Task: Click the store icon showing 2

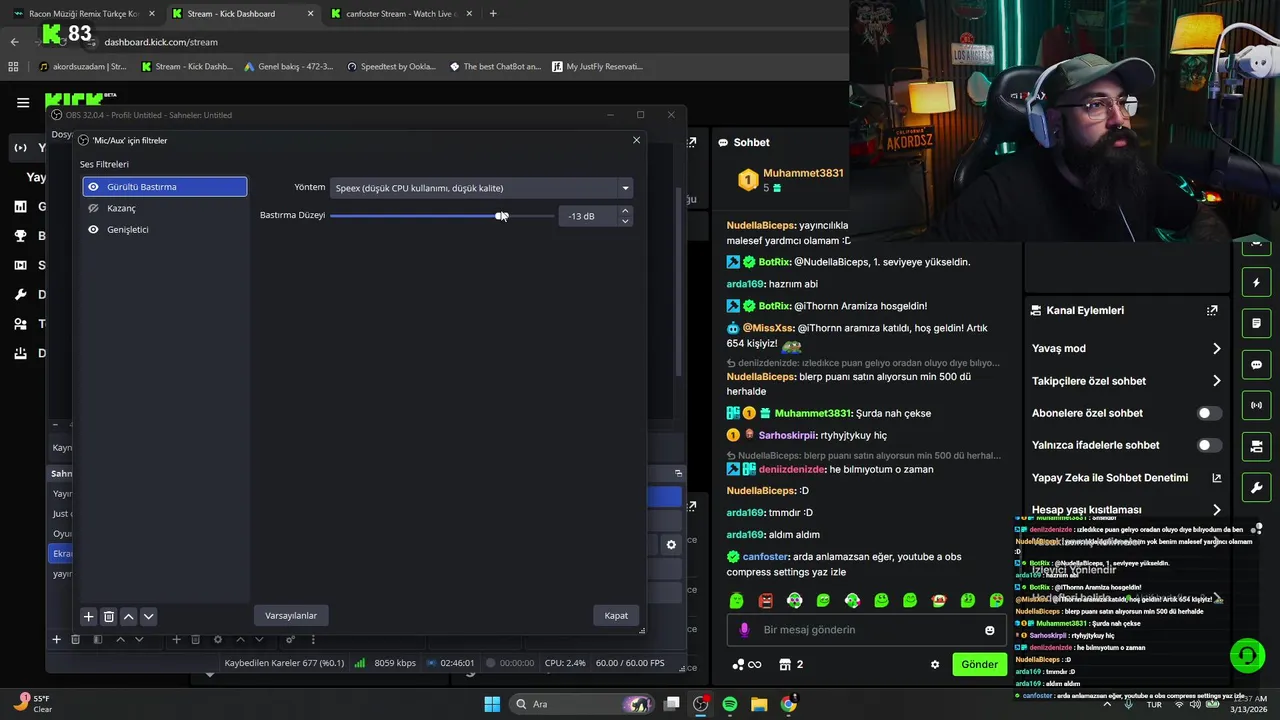Action: [791, 664]
